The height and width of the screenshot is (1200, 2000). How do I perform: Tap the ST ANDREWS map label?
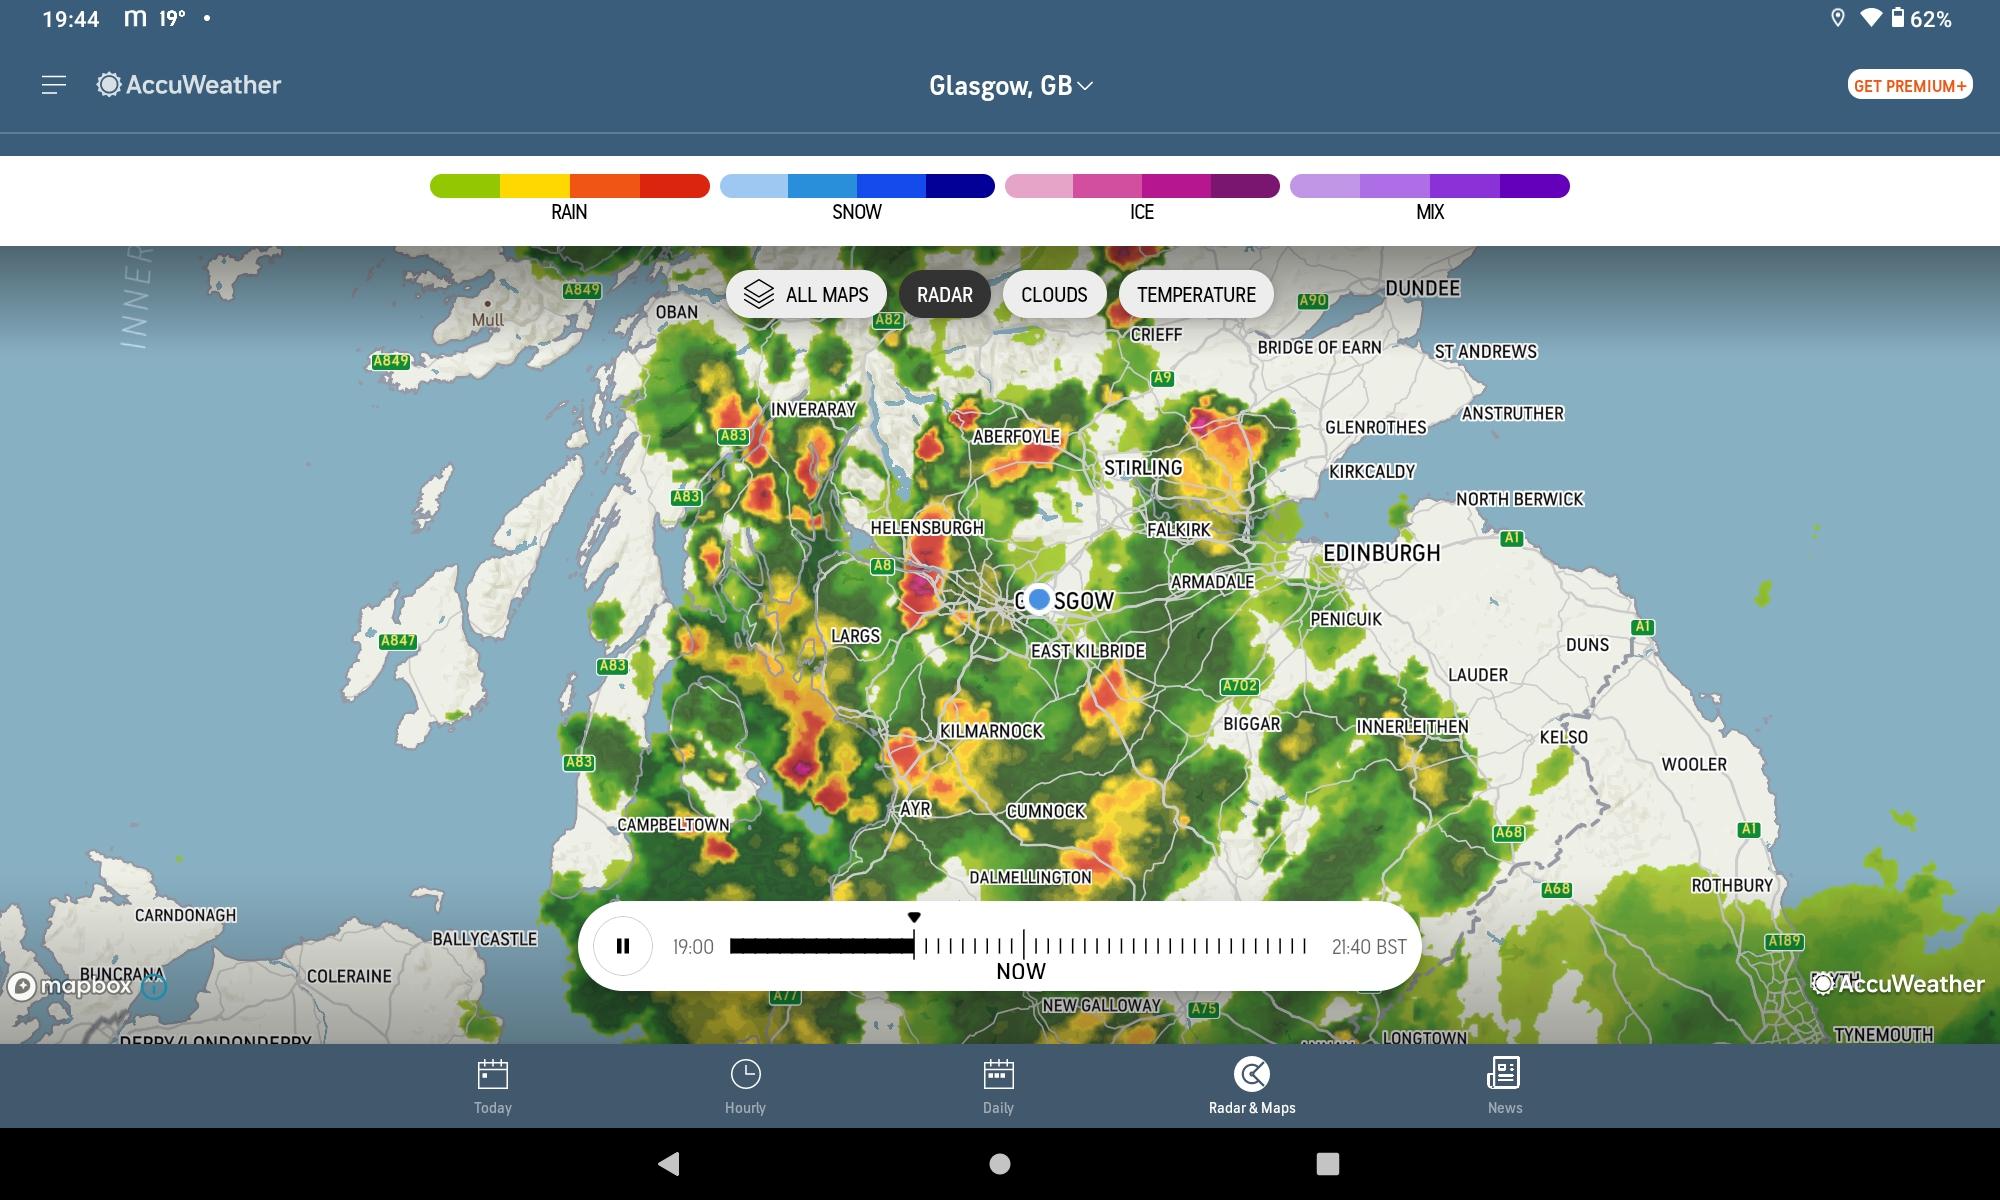pyautogui.click(x=1485, y=352)
